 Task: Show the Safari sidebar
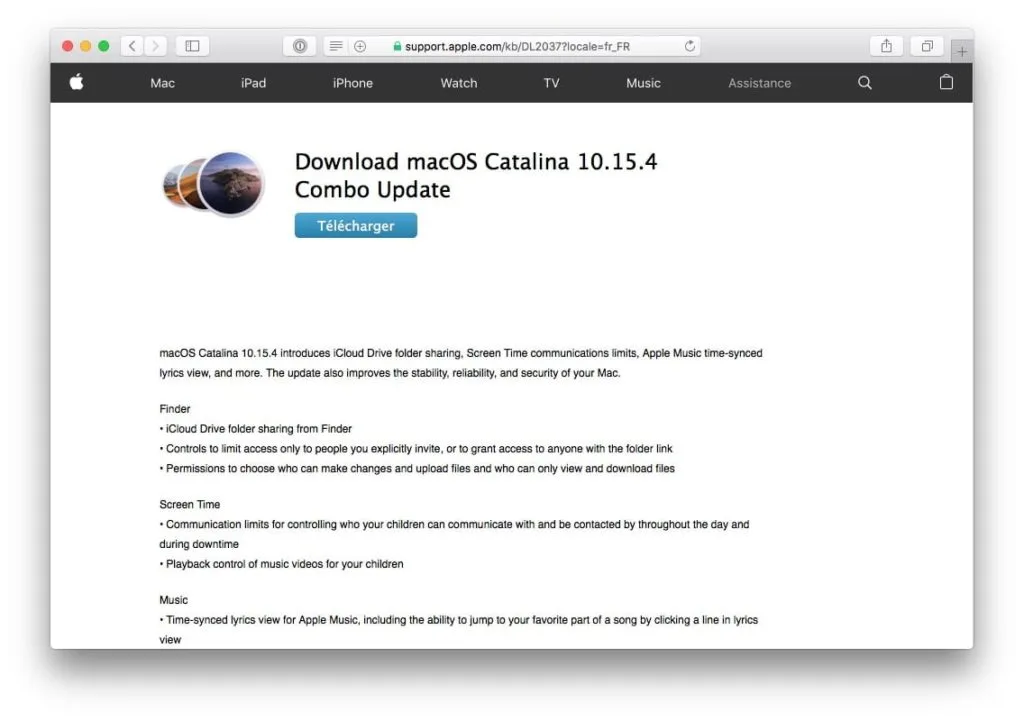pyautogui.click(x=193, y=46)
